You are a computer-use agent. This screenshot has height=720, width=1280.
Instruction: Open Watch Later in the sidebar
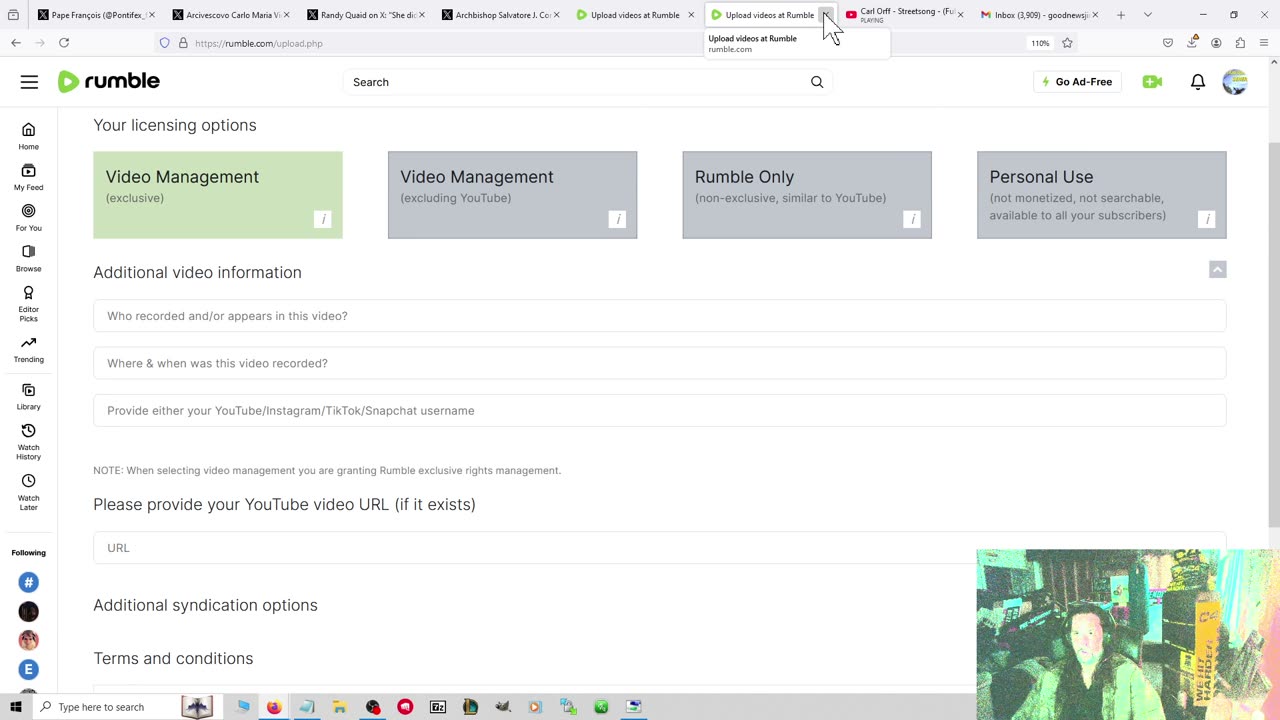(x=28, y=491)
